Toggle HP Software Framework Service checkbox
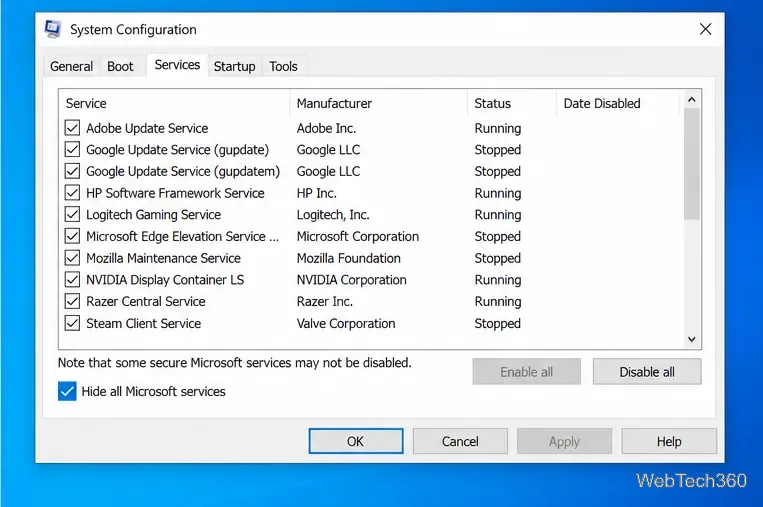763x507 pixels. [72, 193]
